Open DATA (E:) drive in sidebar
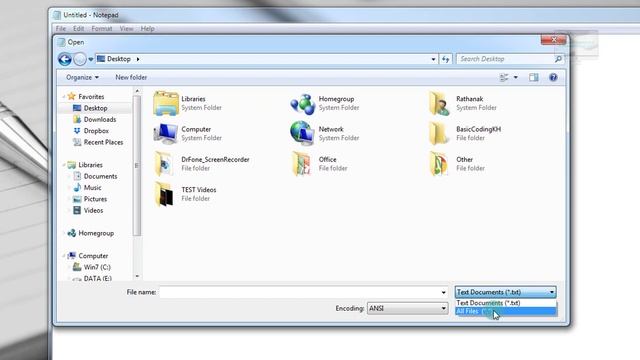Image resolution: width=640 pixels, height=360 pixels. [x=92, y=278]
